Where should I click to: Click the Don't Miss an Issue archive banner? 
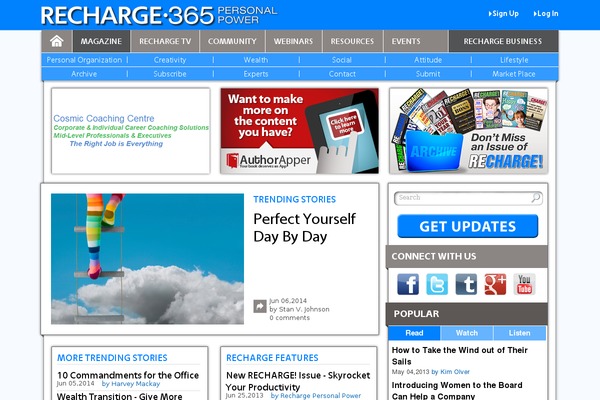(469, 131)
